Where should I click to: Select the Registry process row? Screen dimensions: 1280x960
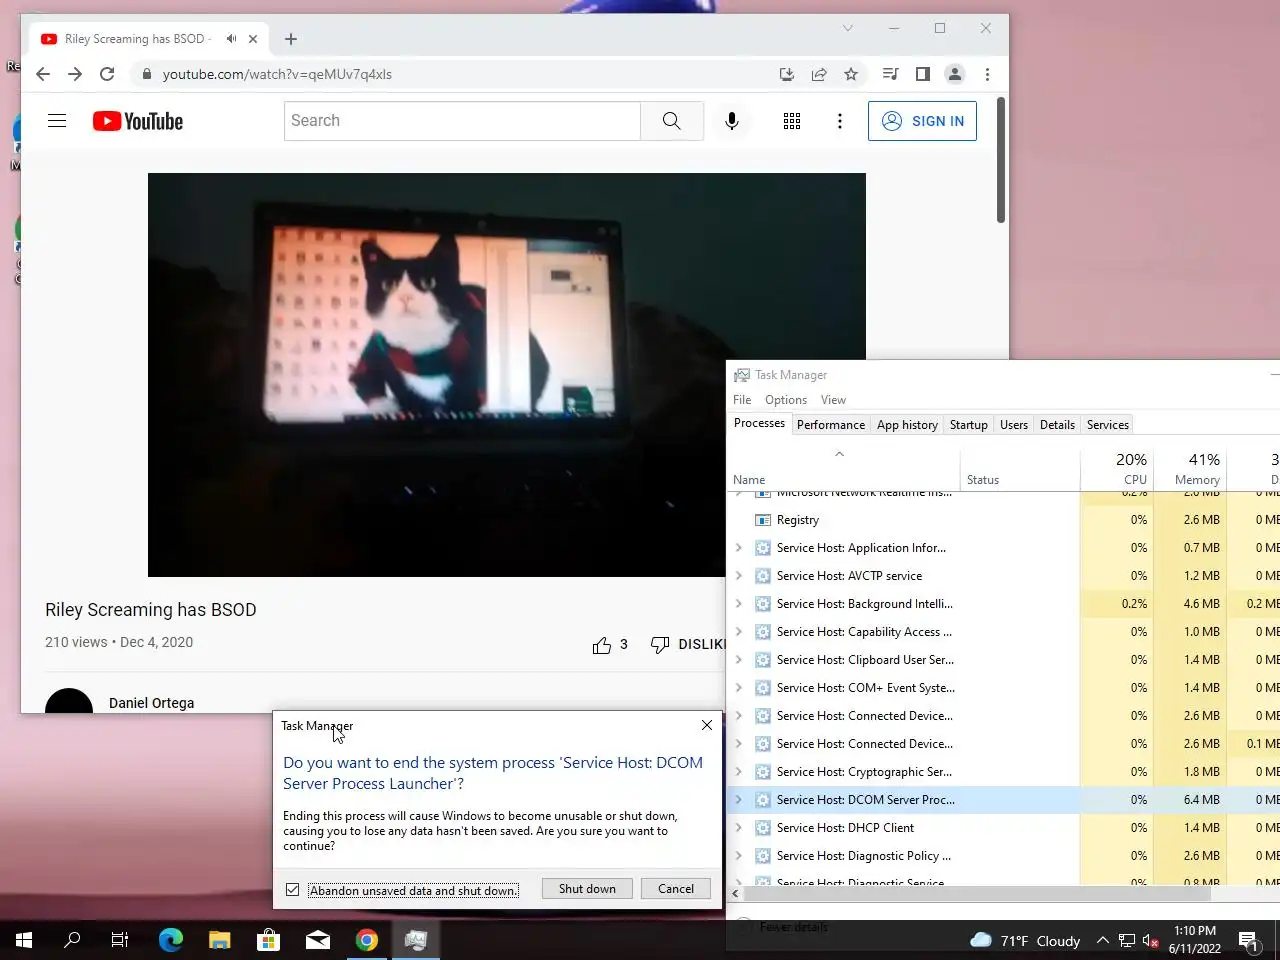tap(1003, 520)
